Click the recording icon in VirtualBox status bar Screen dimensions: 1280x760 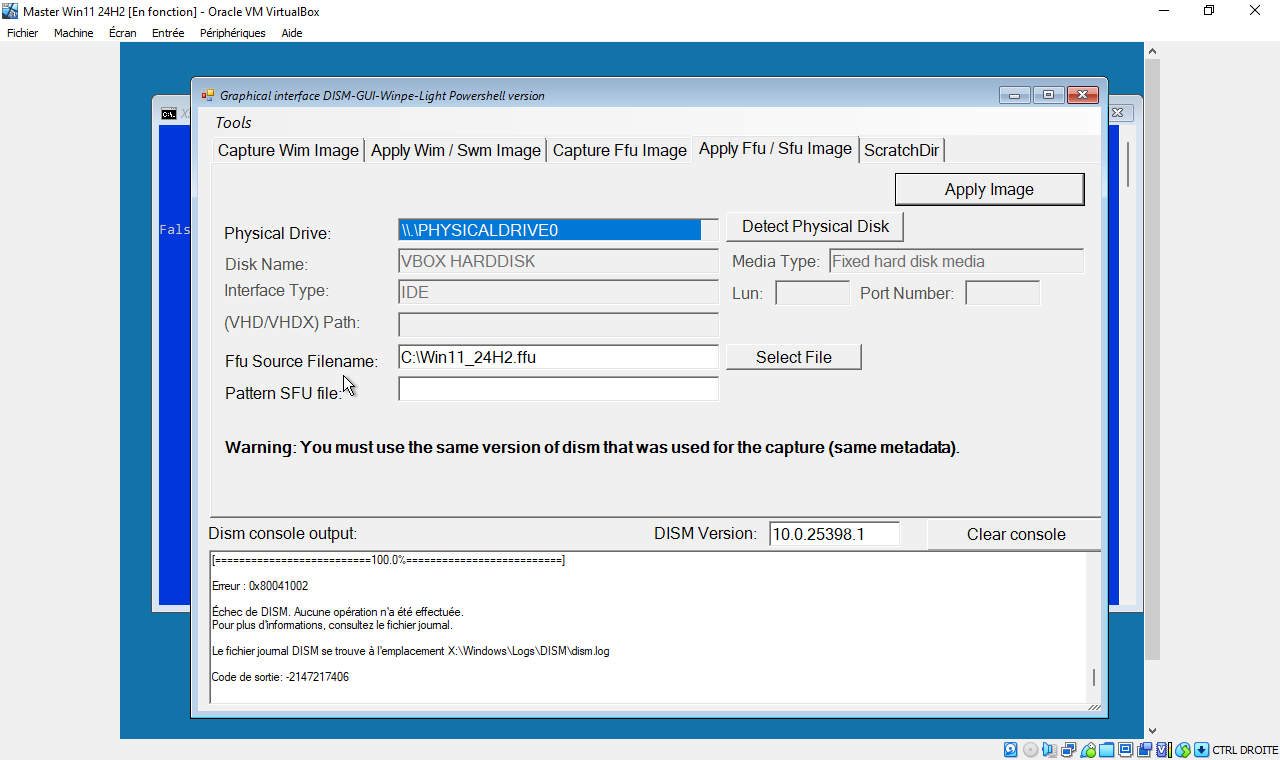1144,750
